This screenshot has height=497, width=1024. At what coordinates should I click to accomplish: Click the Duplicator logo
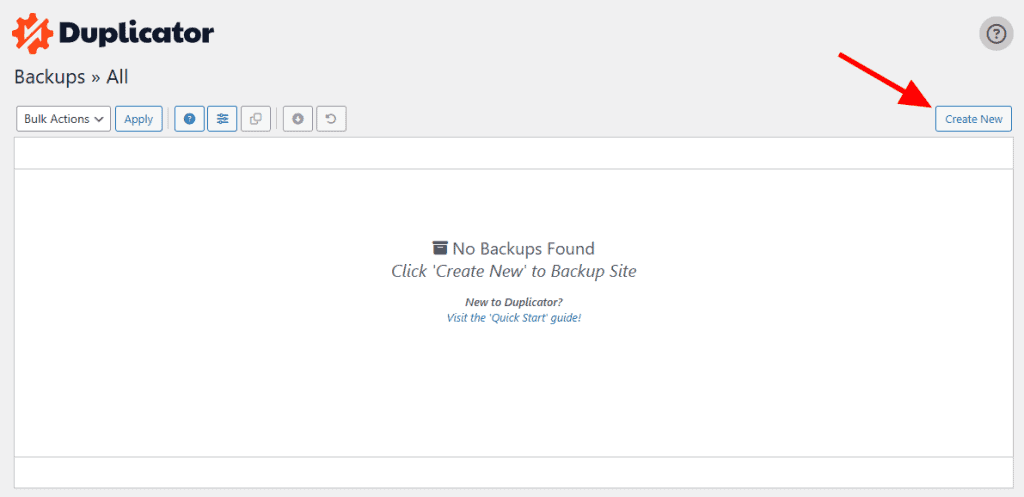coord(113,35)
